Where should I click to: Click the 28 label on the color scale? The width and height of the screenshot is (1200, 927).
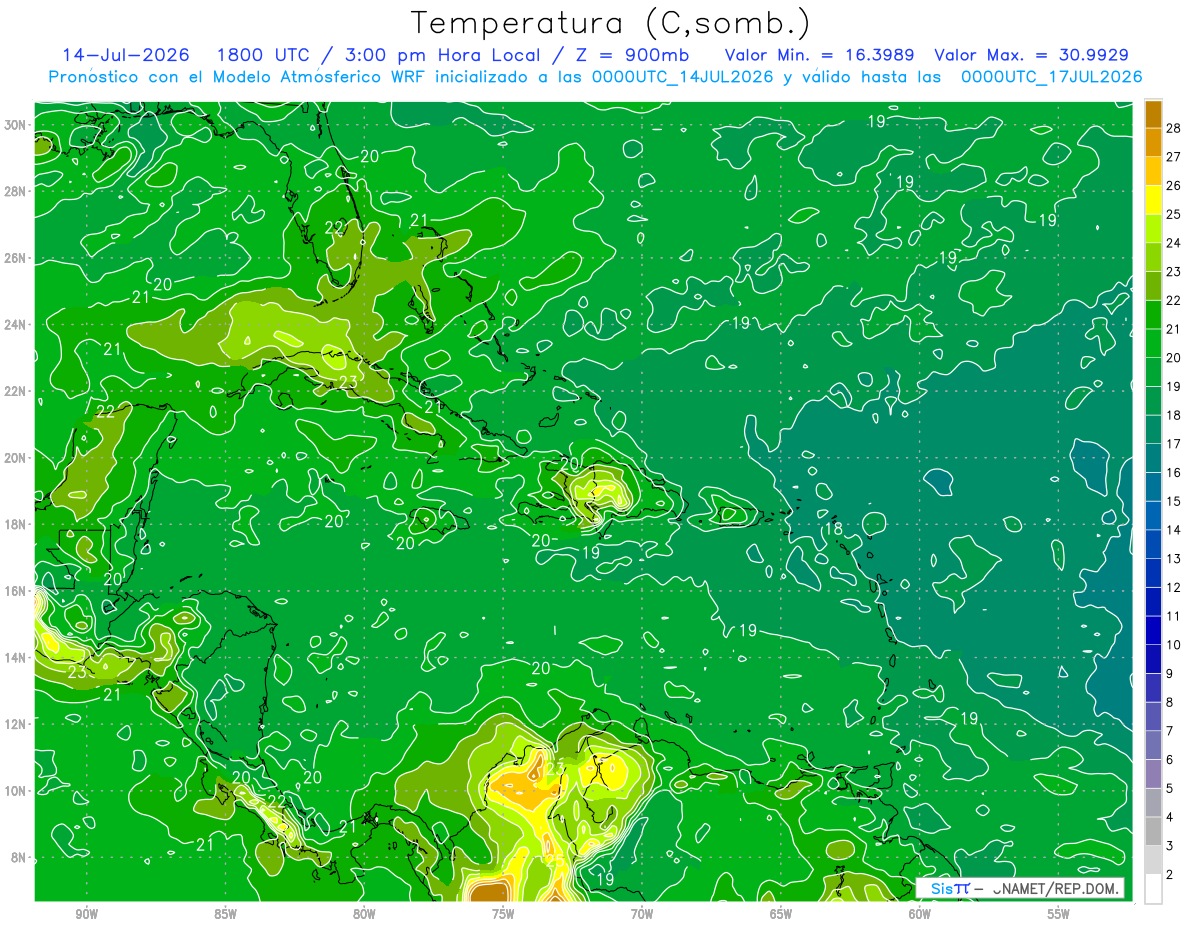[1173, 128]
